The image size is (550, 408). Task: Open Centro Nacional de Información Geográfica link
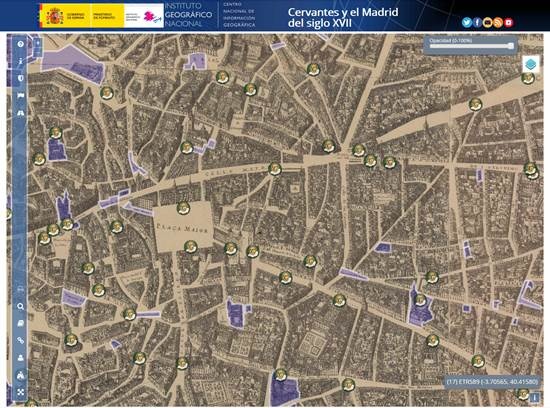[239, 15]
